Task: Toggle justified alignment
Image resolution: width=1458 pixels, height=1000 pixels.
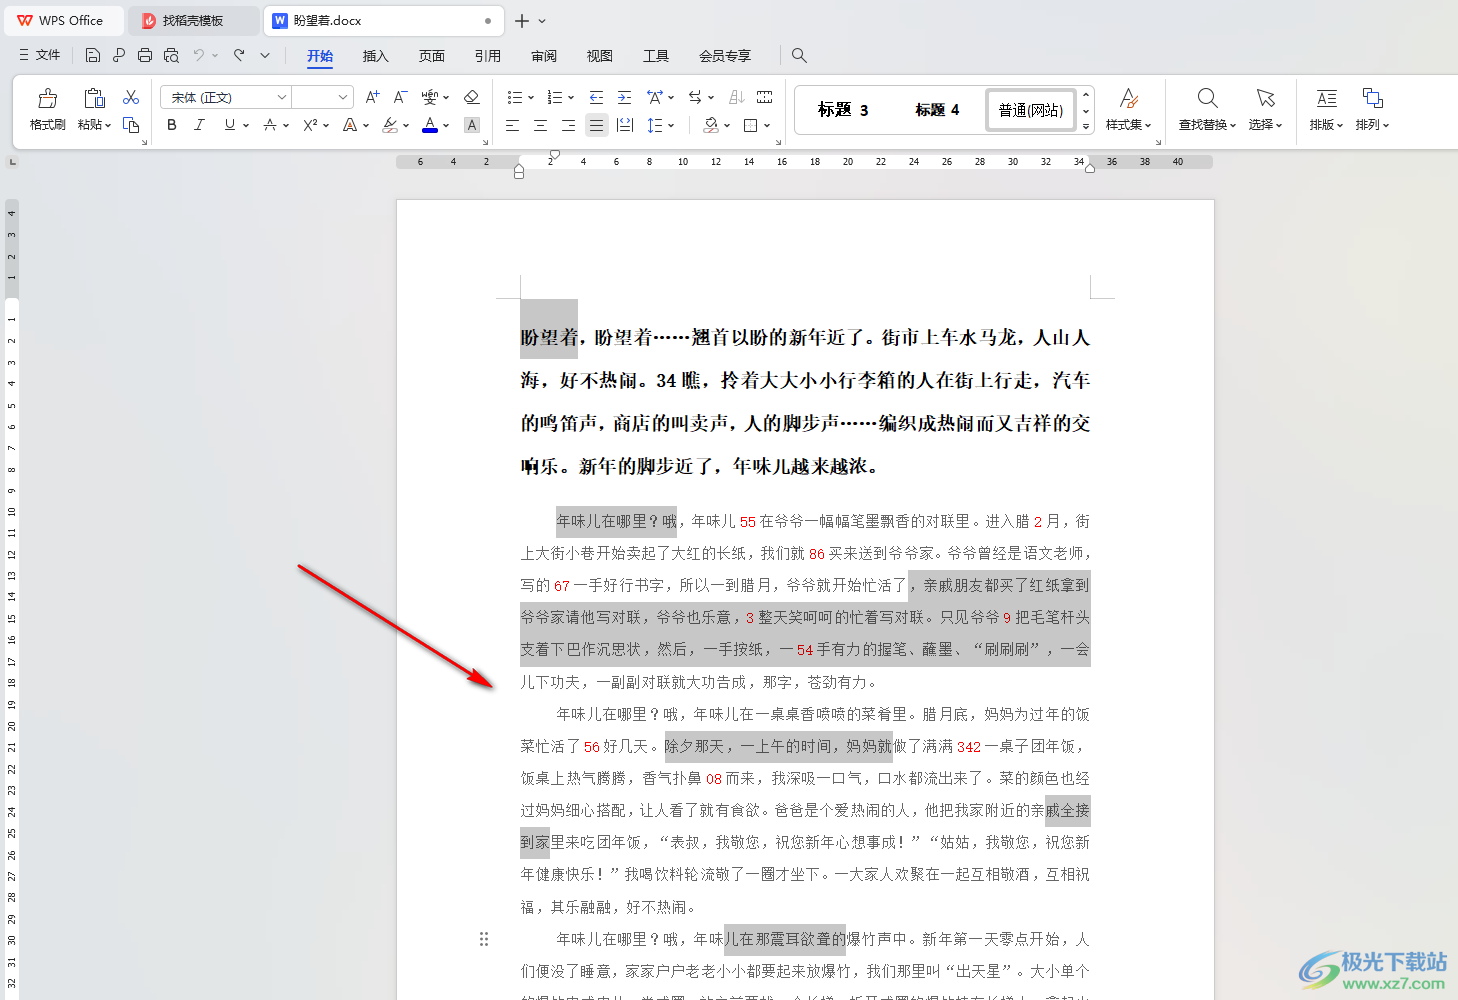Action: [596, 125]
